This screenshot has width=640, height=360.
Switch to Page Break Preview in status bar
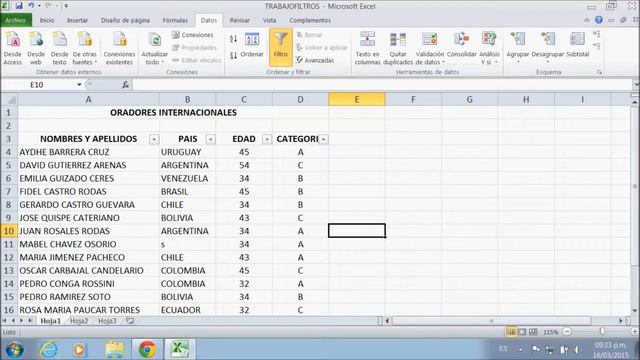pos(533,332)
